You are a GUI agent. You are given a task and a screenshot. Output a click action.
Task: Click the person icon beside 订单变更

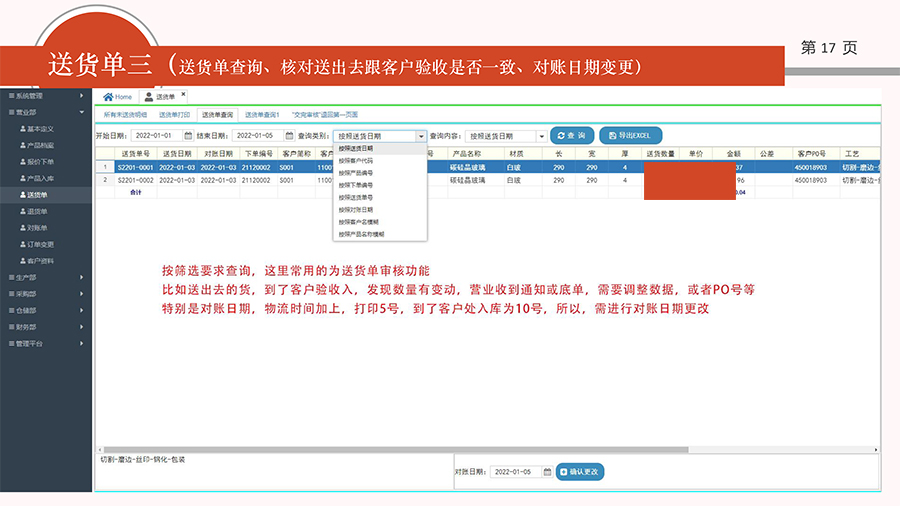(23, 244)
